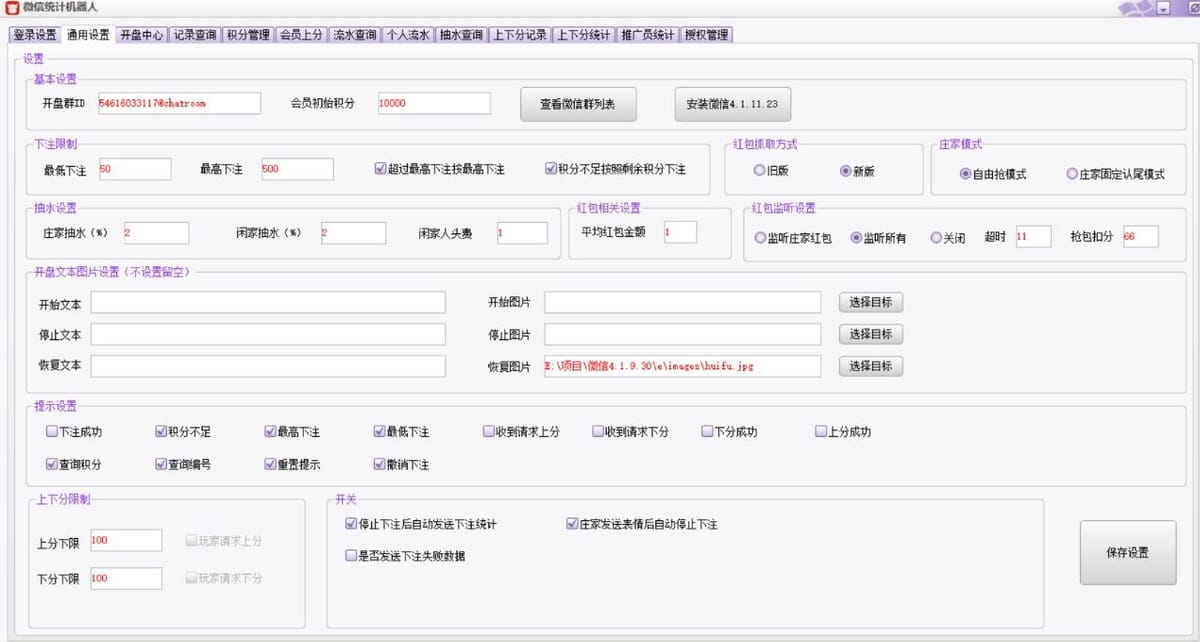This screenshot has width=1200, height=642.
Task: Switch to the 通用设置 tab
Action: [88, 34]
